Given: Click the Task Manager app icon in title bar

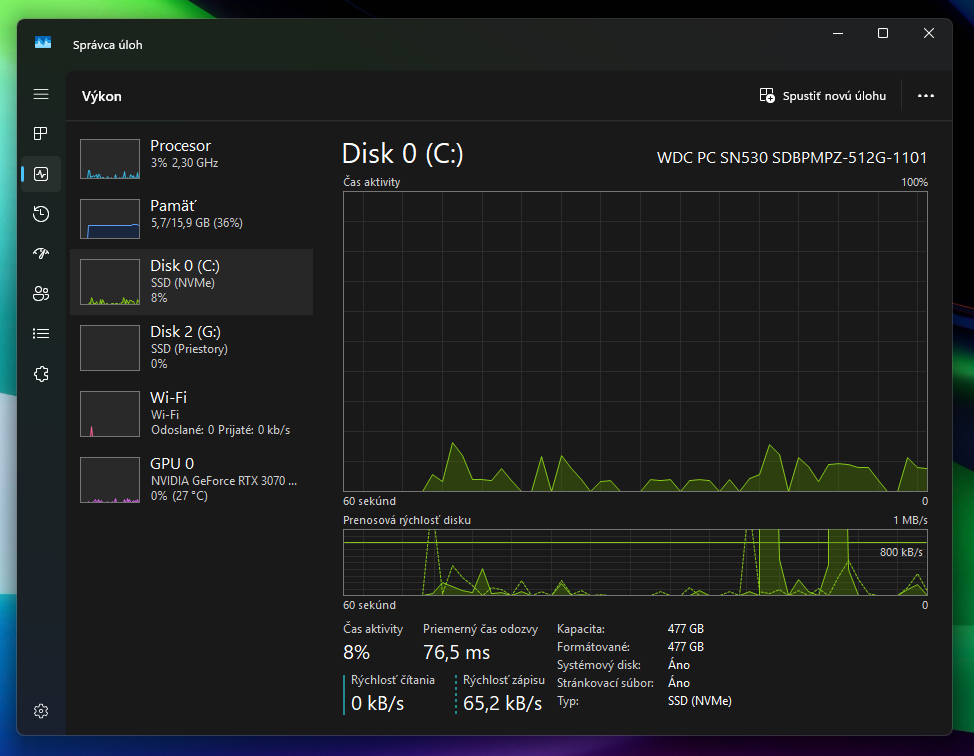Looking at the screenshot, I should (x=43, y=43).
